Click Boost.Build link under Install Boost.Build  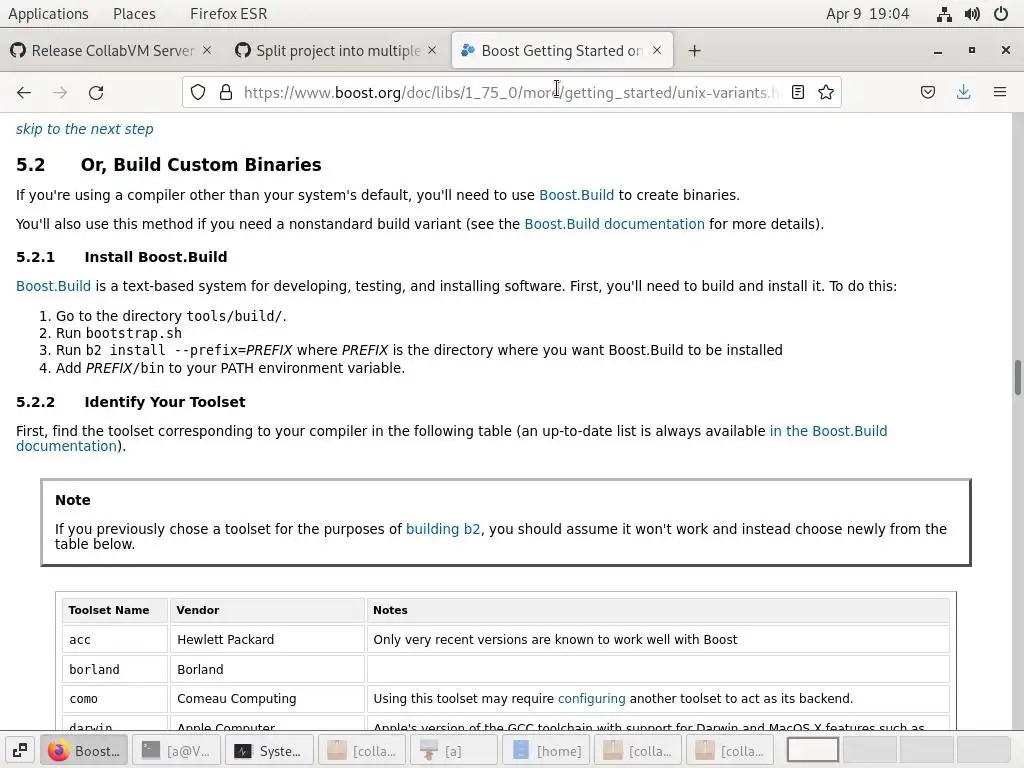[x=54, y=286]
